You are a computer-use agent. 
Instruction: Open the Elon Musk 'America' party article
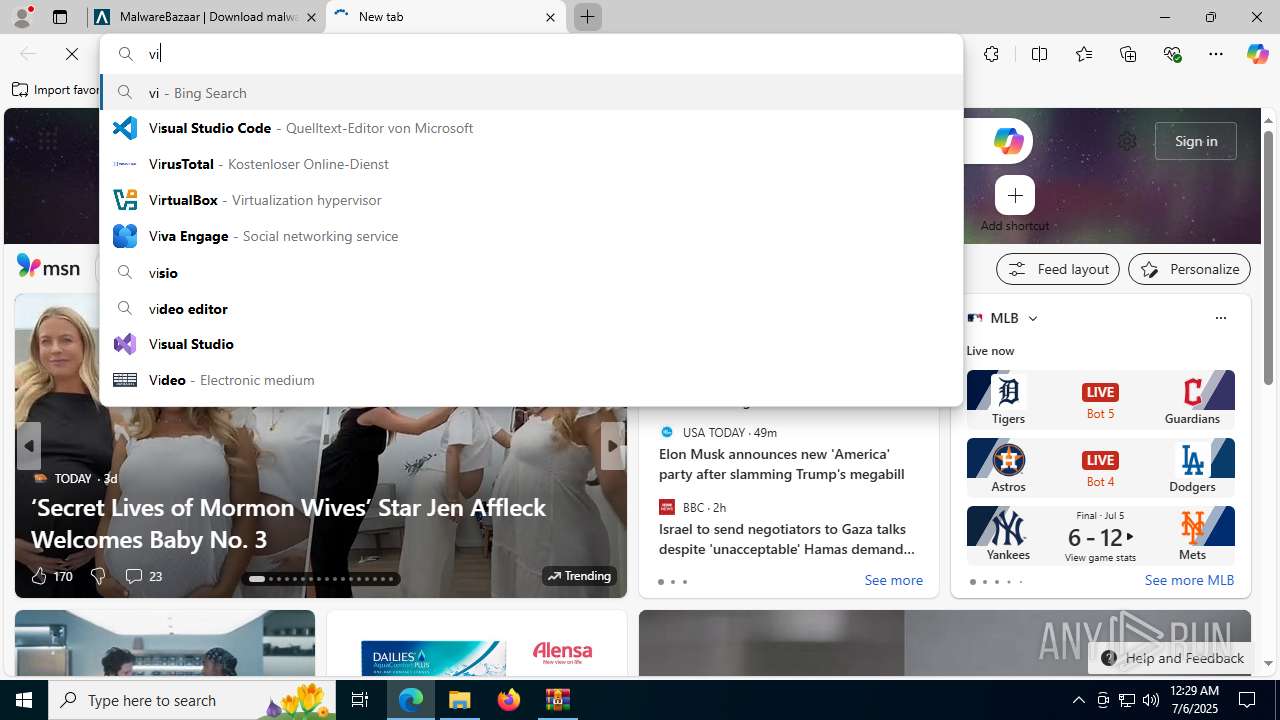(x=782, y=464)
